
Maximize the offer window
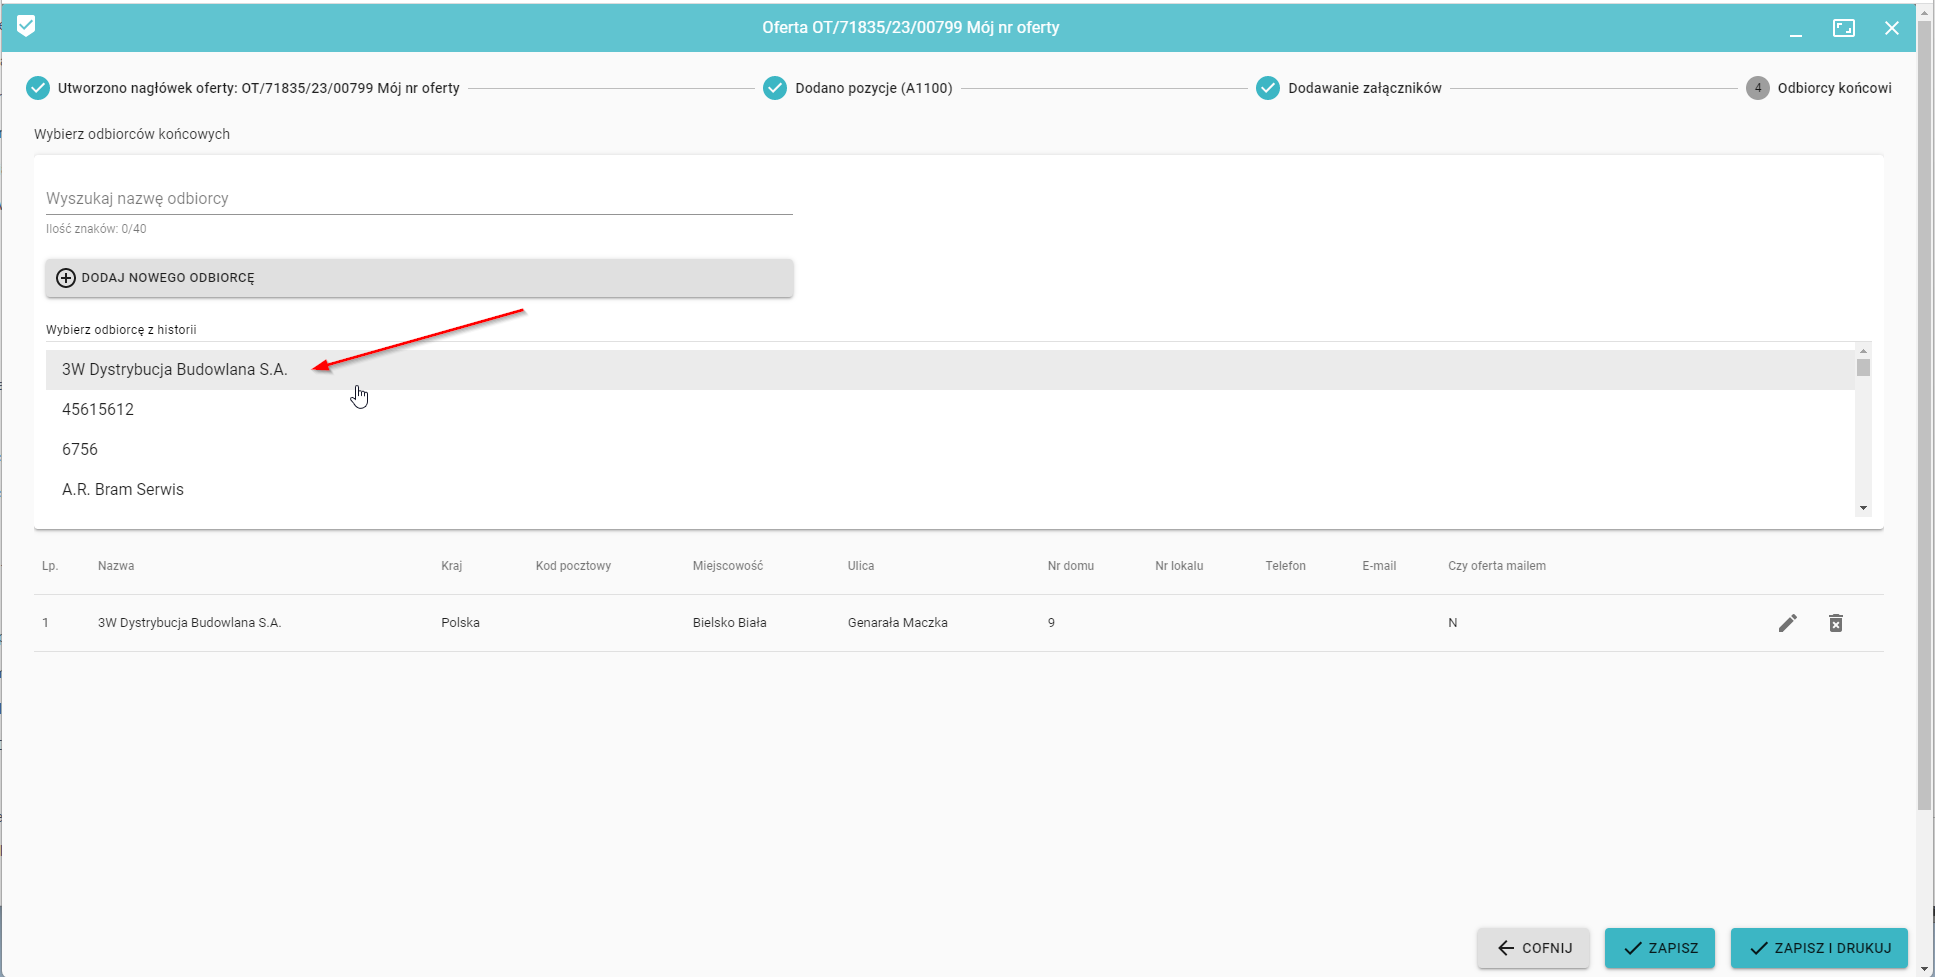pos(1843,28)
